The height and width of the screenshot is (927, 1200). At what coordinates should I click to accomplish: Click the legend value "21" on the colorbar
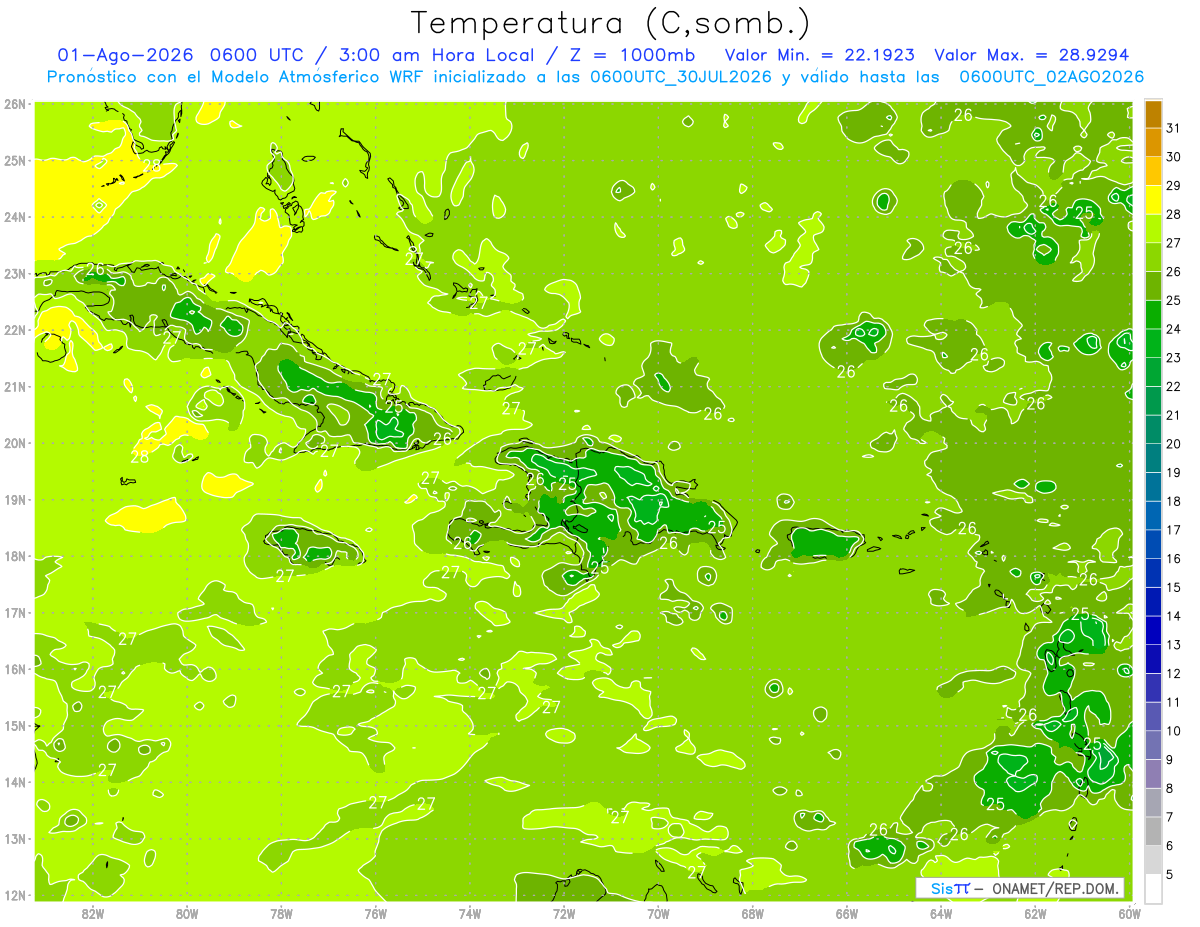coord(1174,415)
